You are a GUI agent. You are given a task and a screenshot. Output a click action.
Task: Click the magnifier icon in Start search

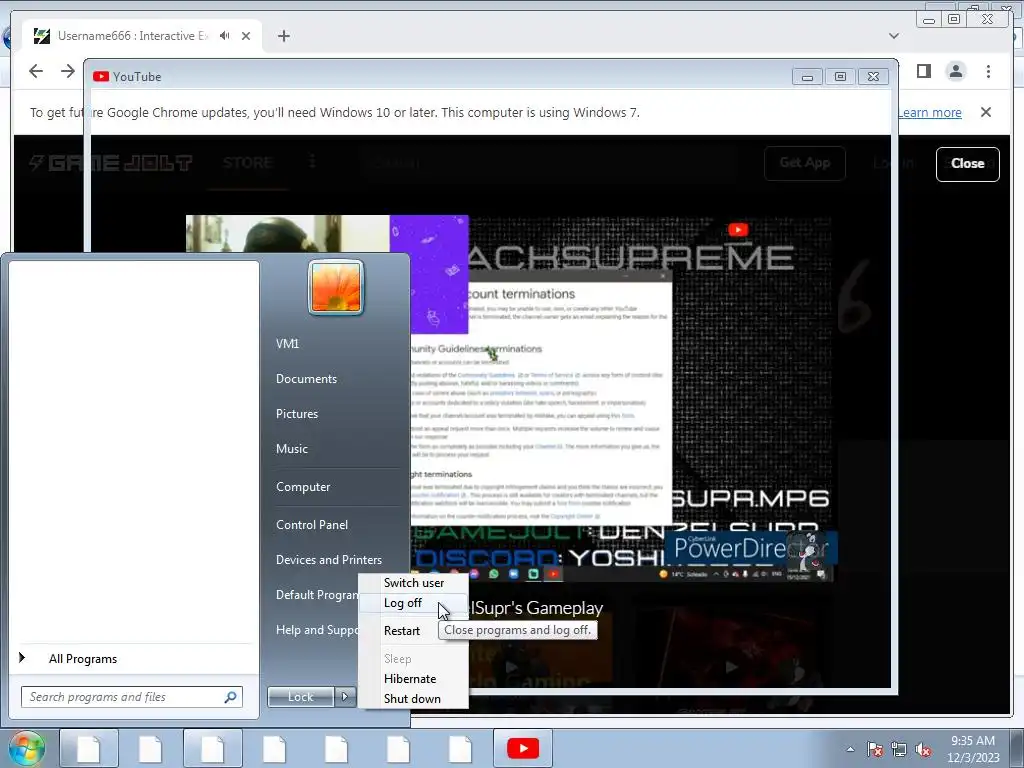click(x=231, y=697)
